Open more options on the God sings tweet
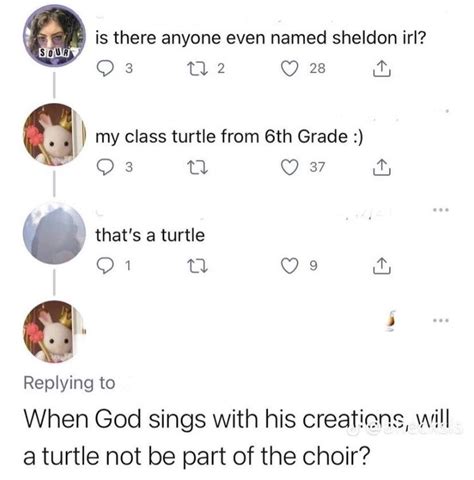This screenshot has width=474, height=480. pyautogui.click(x=441, y=320)
